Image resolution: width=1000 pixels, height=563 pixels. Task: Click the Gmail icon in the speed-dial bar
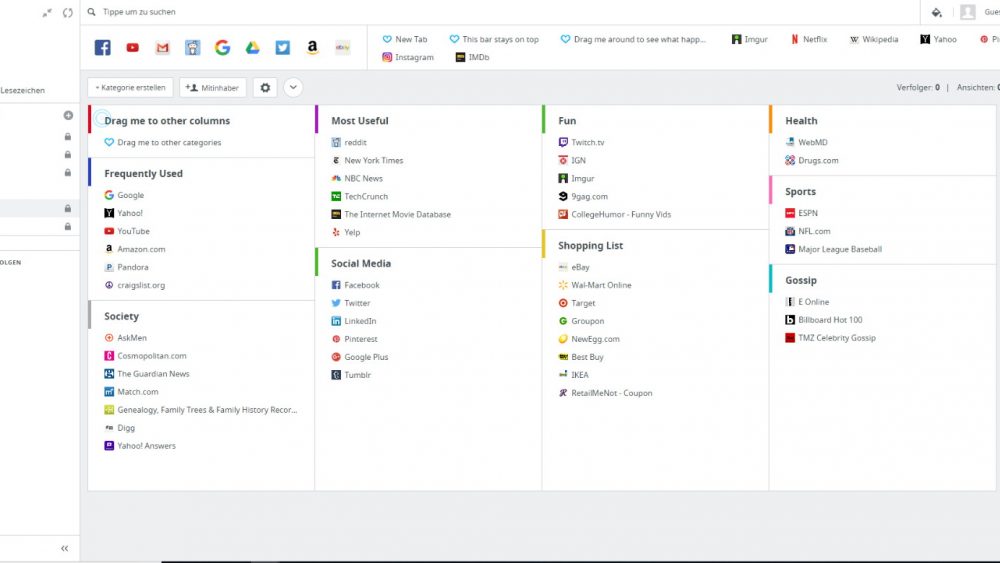(162, 48)
